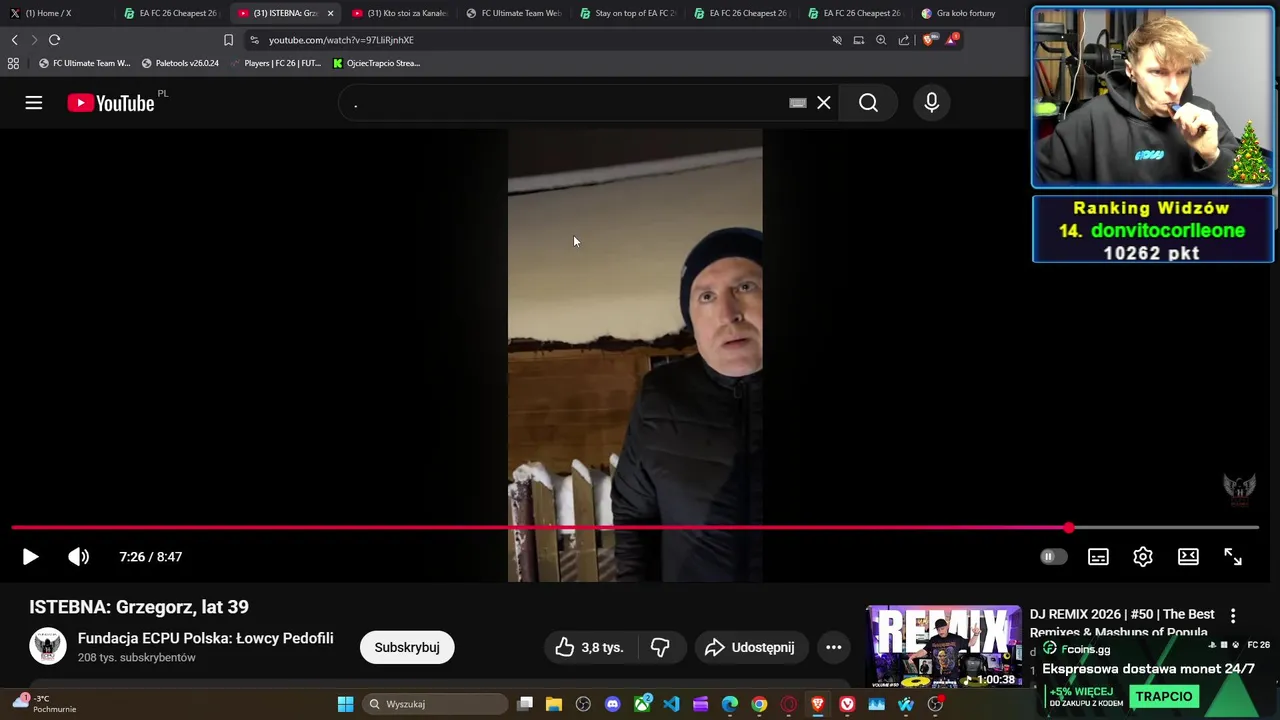Image resolution: width=1280 pixels, height=720 pixels.
Task: Open OjciecTrapcio Stream bookmark
Action: pyautogui.click(x=376, y=63)
